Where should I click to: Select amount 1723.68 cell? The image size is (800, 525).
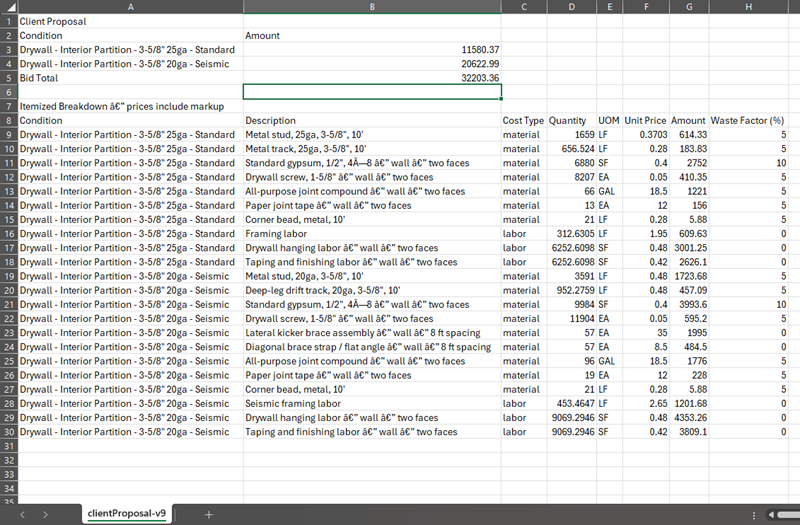pos(689,276)
